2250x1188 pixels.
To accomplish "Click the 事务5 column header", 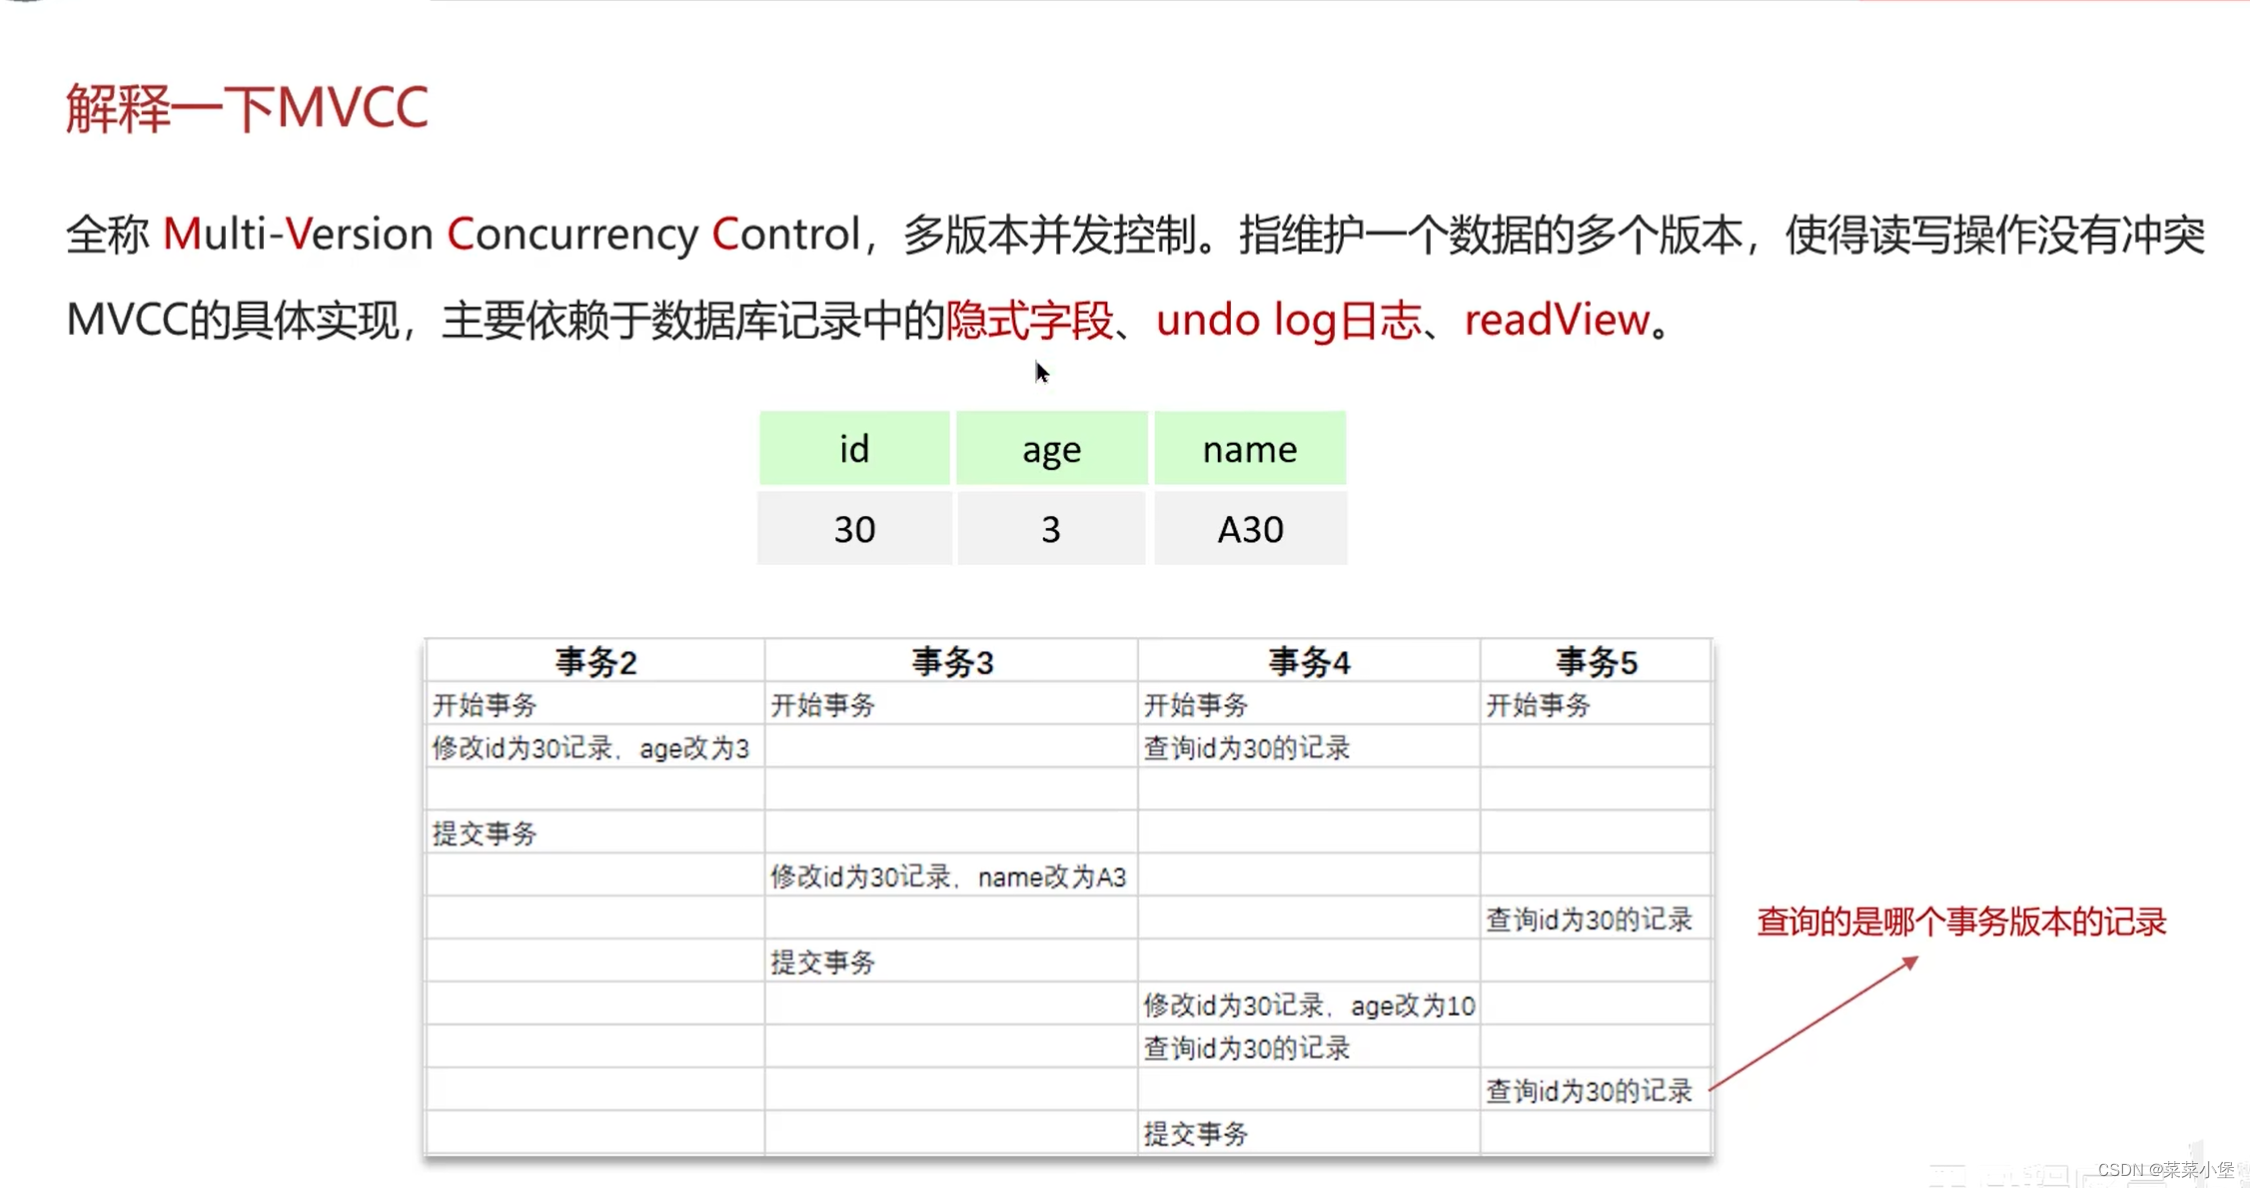I will coord(1595,662).
